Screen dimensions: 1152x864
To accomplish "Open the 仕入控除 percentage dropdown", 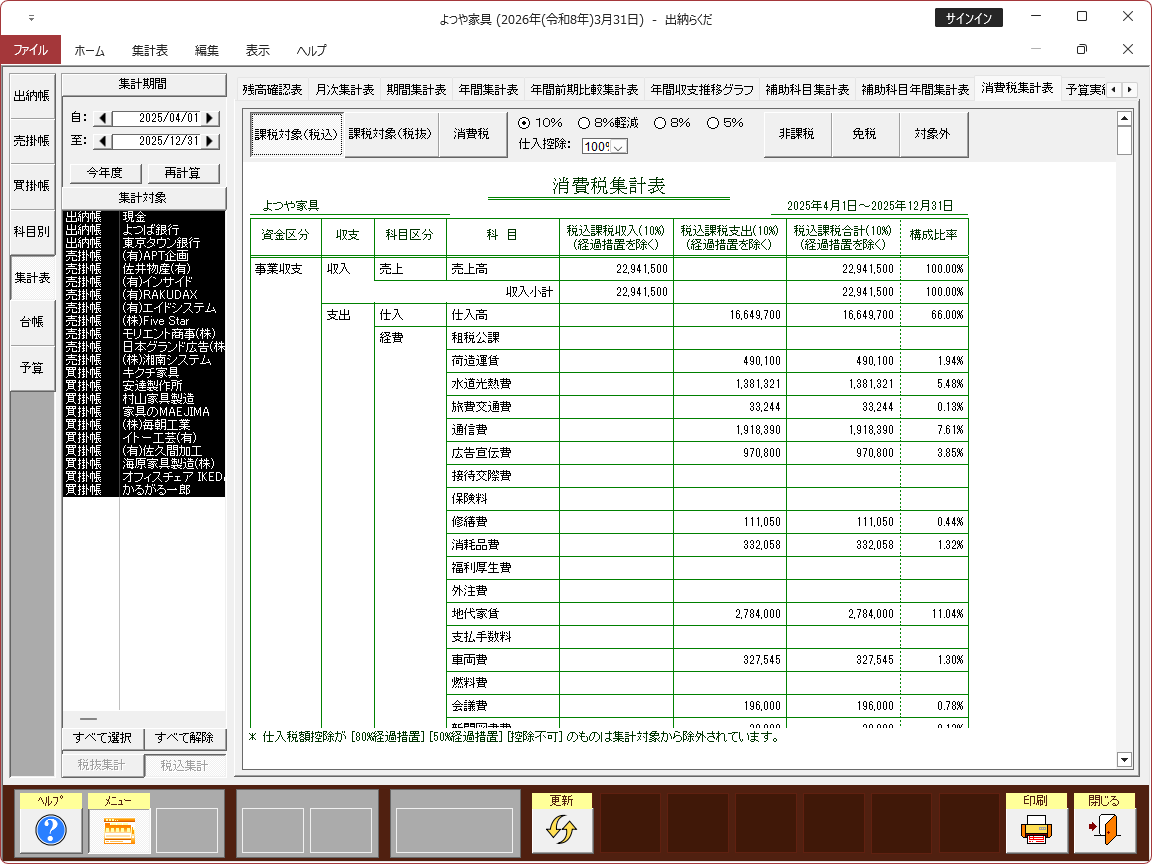I will (618, 147).
